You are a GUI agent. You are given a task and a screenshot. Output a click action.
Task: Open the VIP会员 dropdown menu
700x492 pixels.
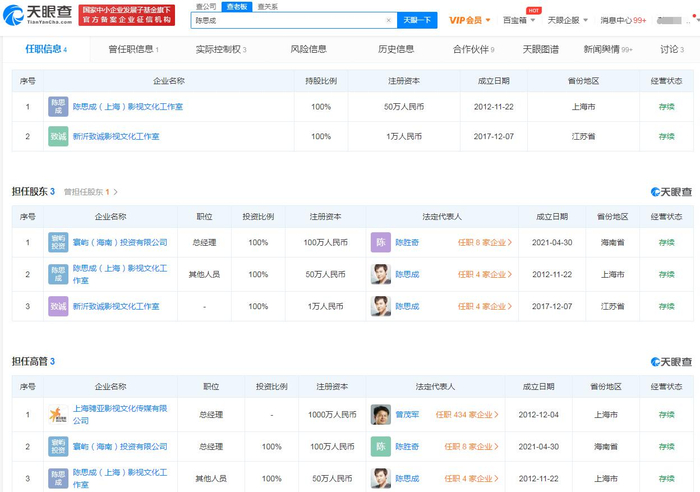coord(468,20)
